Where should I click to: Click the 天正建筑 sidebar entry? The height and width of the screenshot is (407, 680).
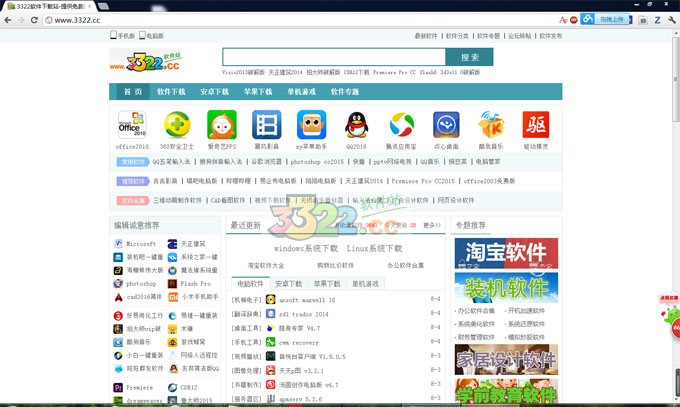coord(193,244)
